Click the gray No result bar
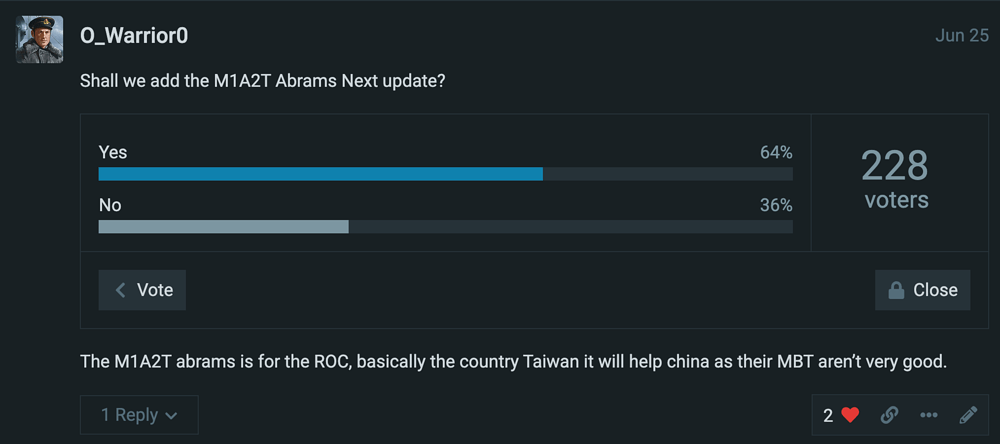 tap(223, 227)
